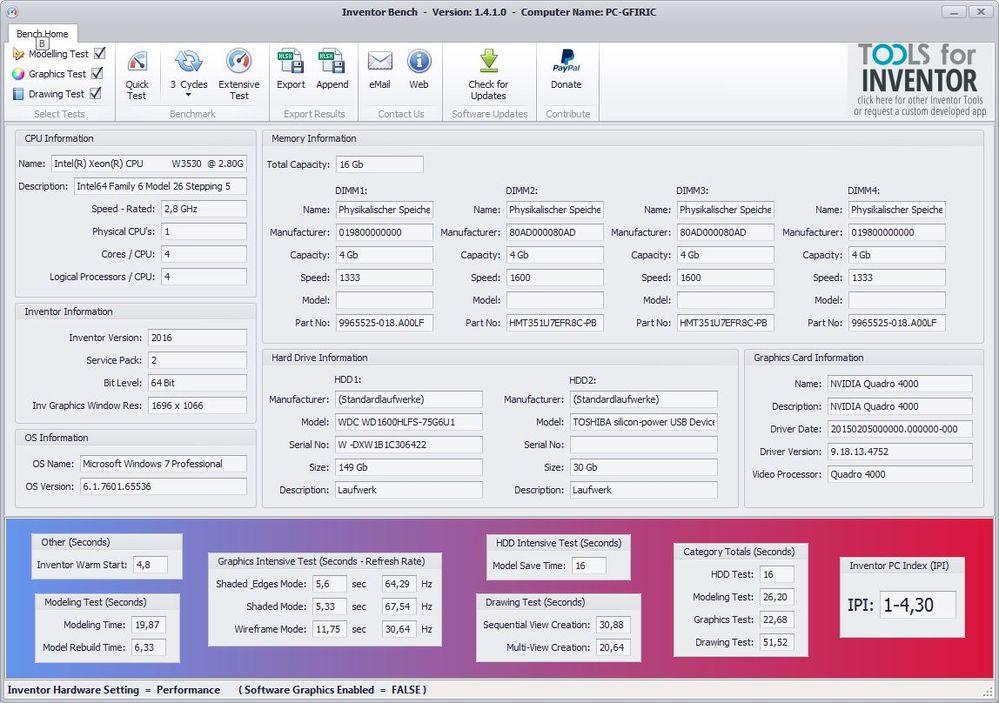Switch to the Bench Home tab

(42, 34)
